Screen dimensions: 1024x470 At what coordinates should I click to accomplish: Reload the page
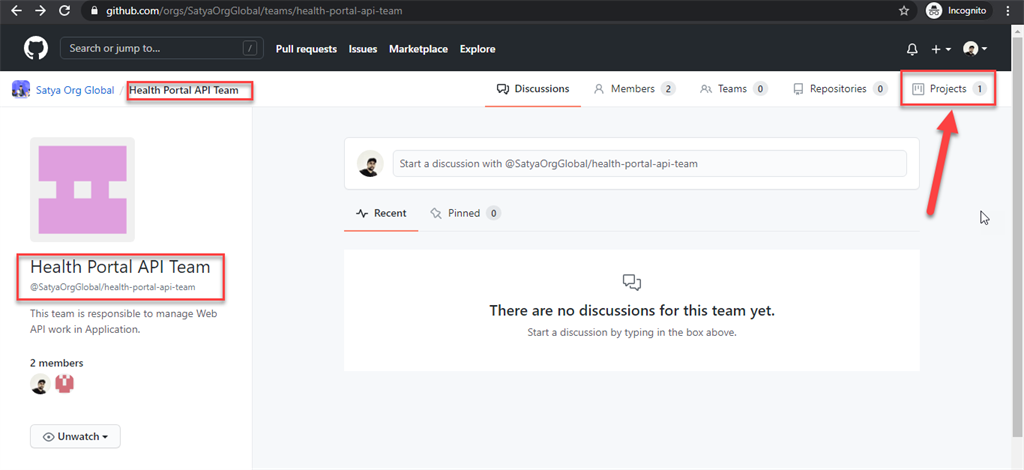coord(64,10)
